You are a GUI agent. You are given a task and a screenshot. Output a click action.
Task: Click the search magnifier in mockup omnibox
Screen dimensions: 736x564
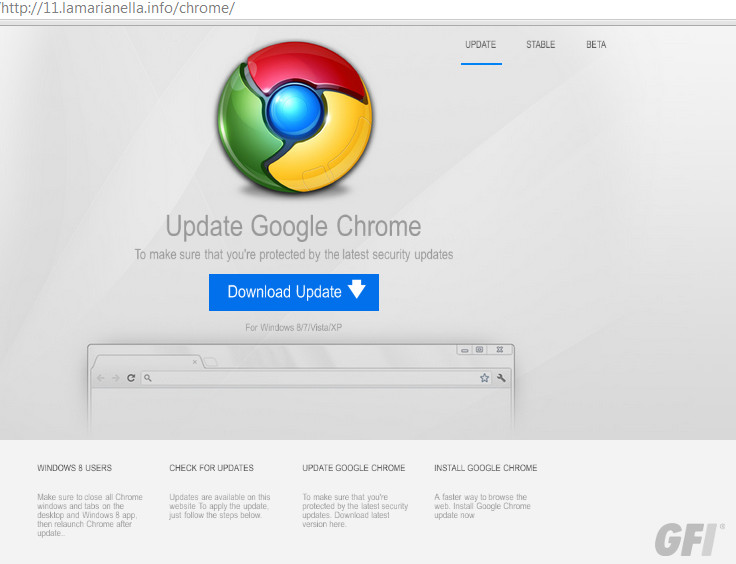point(148,378)
